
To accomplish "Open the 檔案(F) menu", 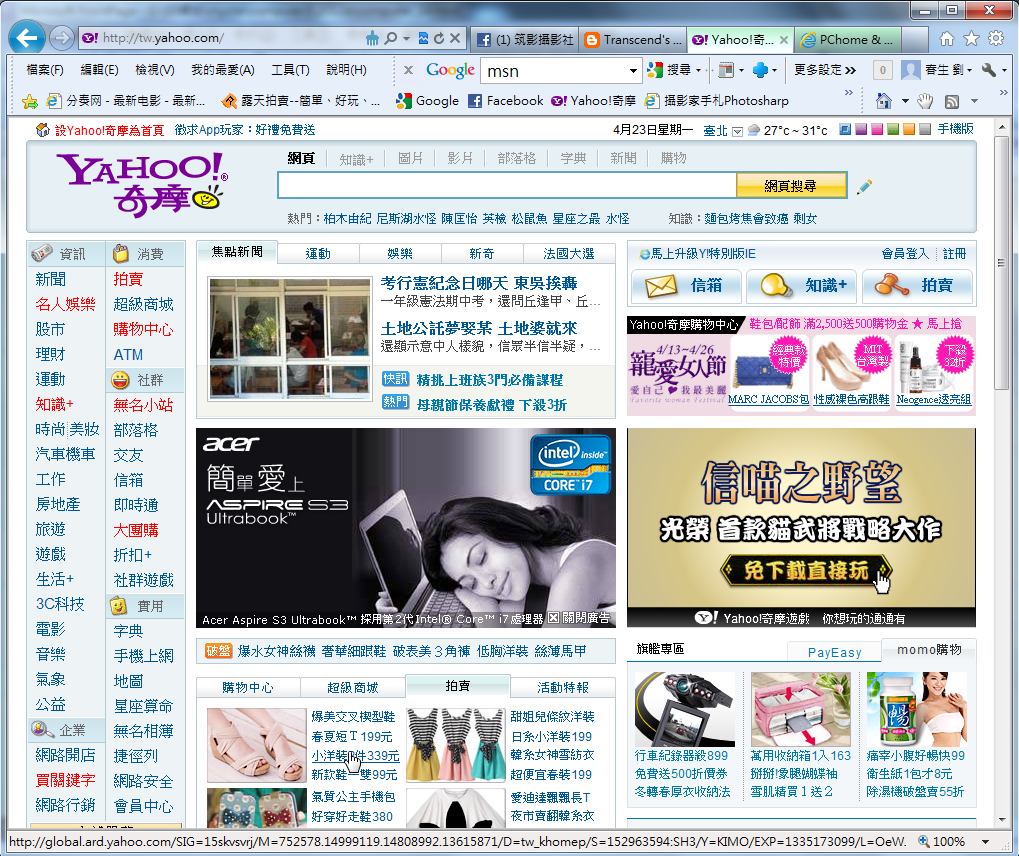I will pos(45,70).
